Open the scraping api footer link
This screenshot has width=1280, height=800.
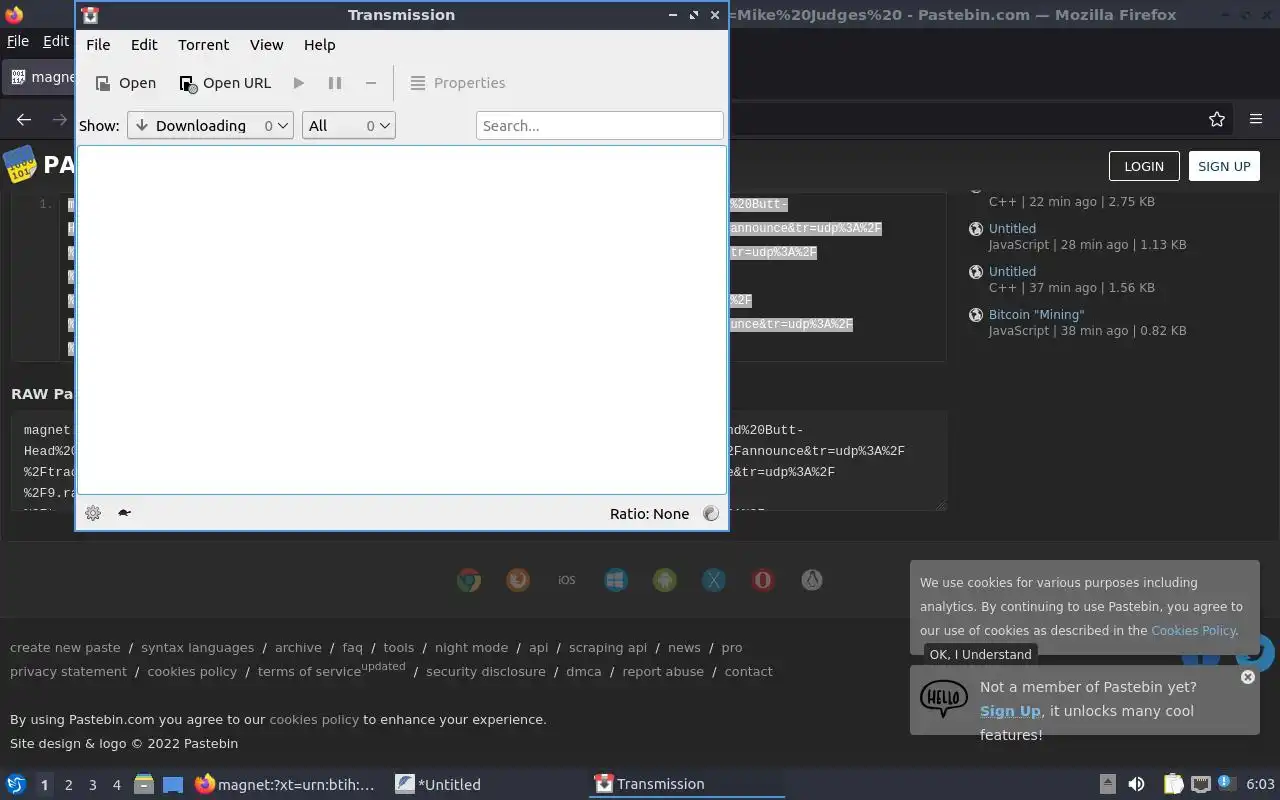point(608,647)
